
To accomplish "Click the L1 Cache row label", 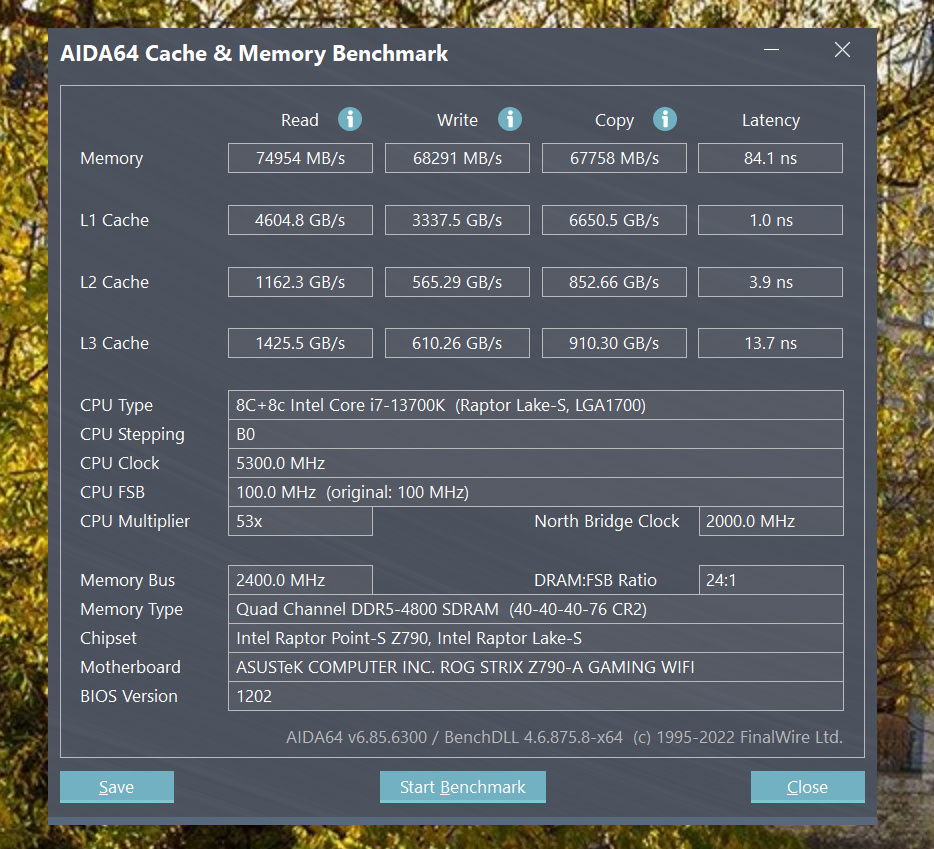I will (114, 220).
